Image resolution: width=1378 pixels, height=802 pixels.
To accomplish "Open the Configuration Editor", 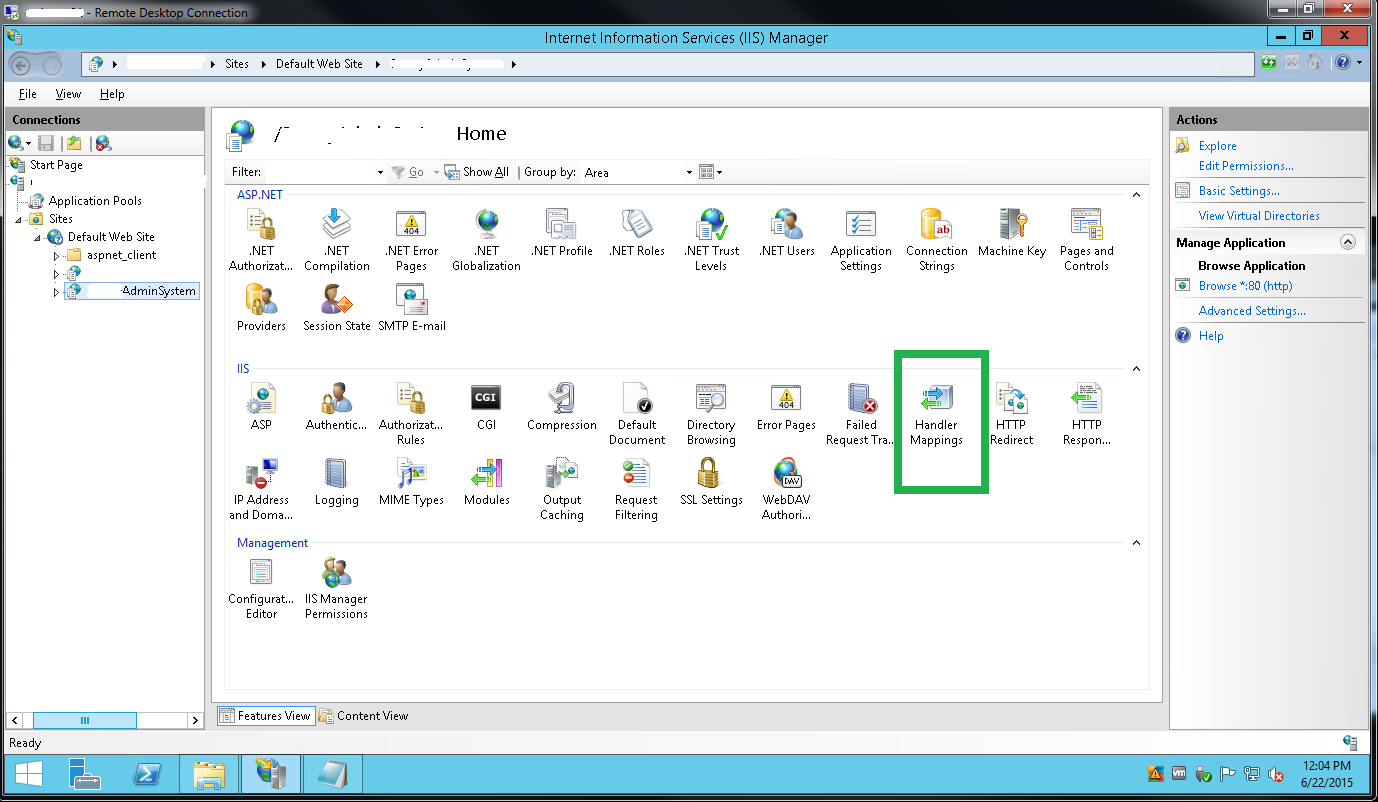I will pyautogui.click(x=261, y=580).
